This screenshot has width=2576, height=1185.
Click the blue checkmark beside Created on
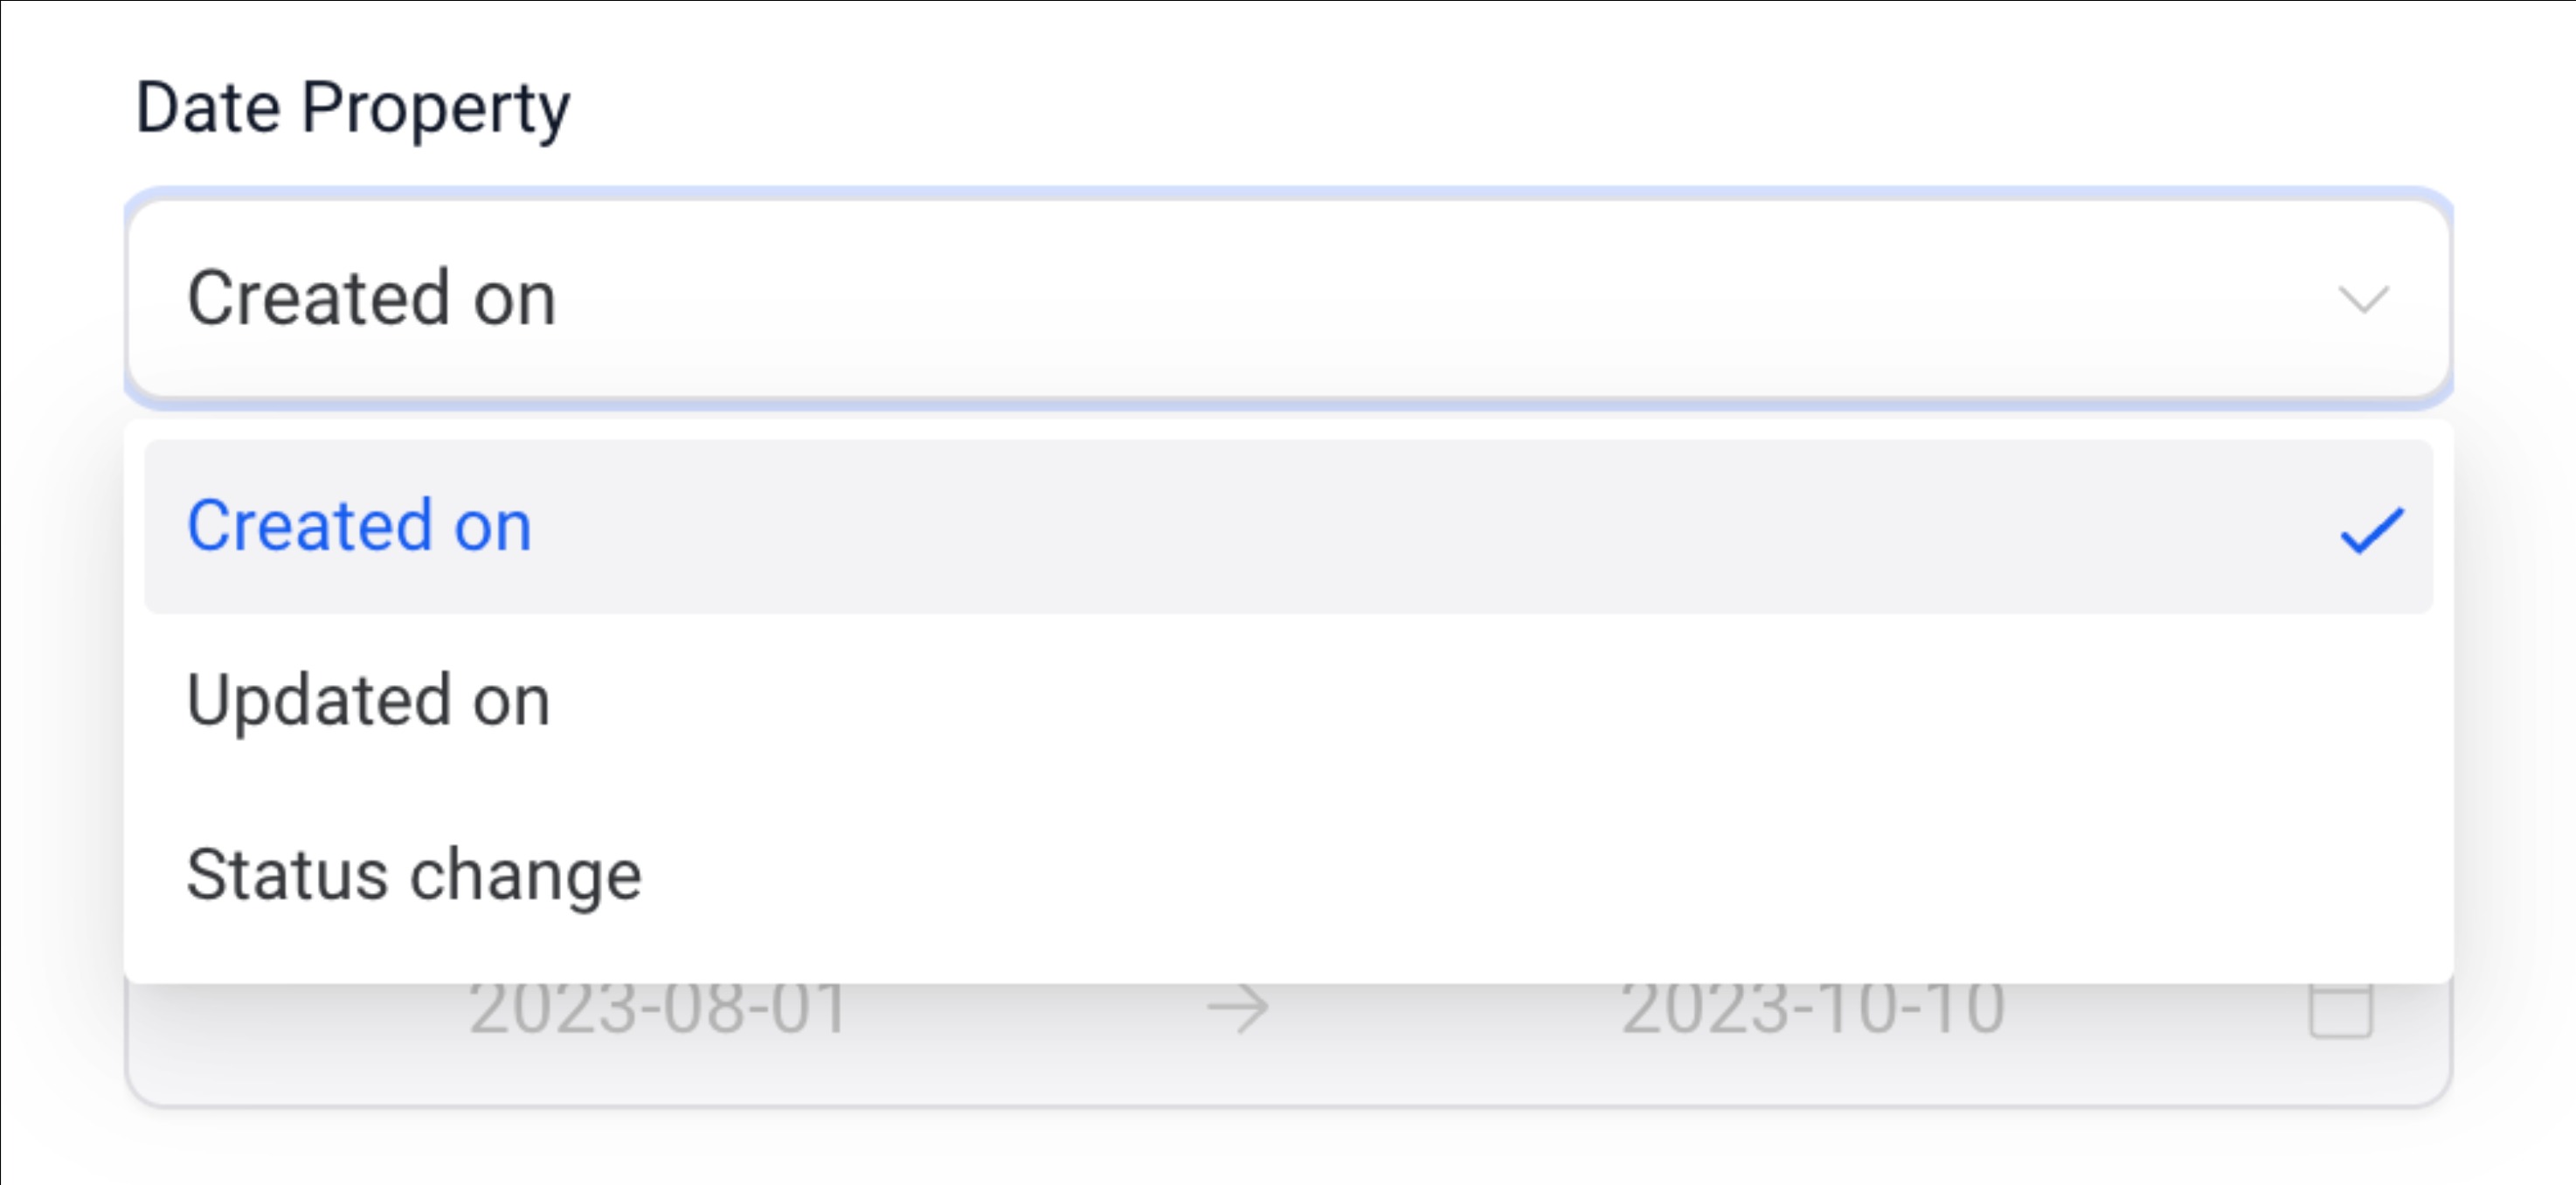click(2372, 530)
